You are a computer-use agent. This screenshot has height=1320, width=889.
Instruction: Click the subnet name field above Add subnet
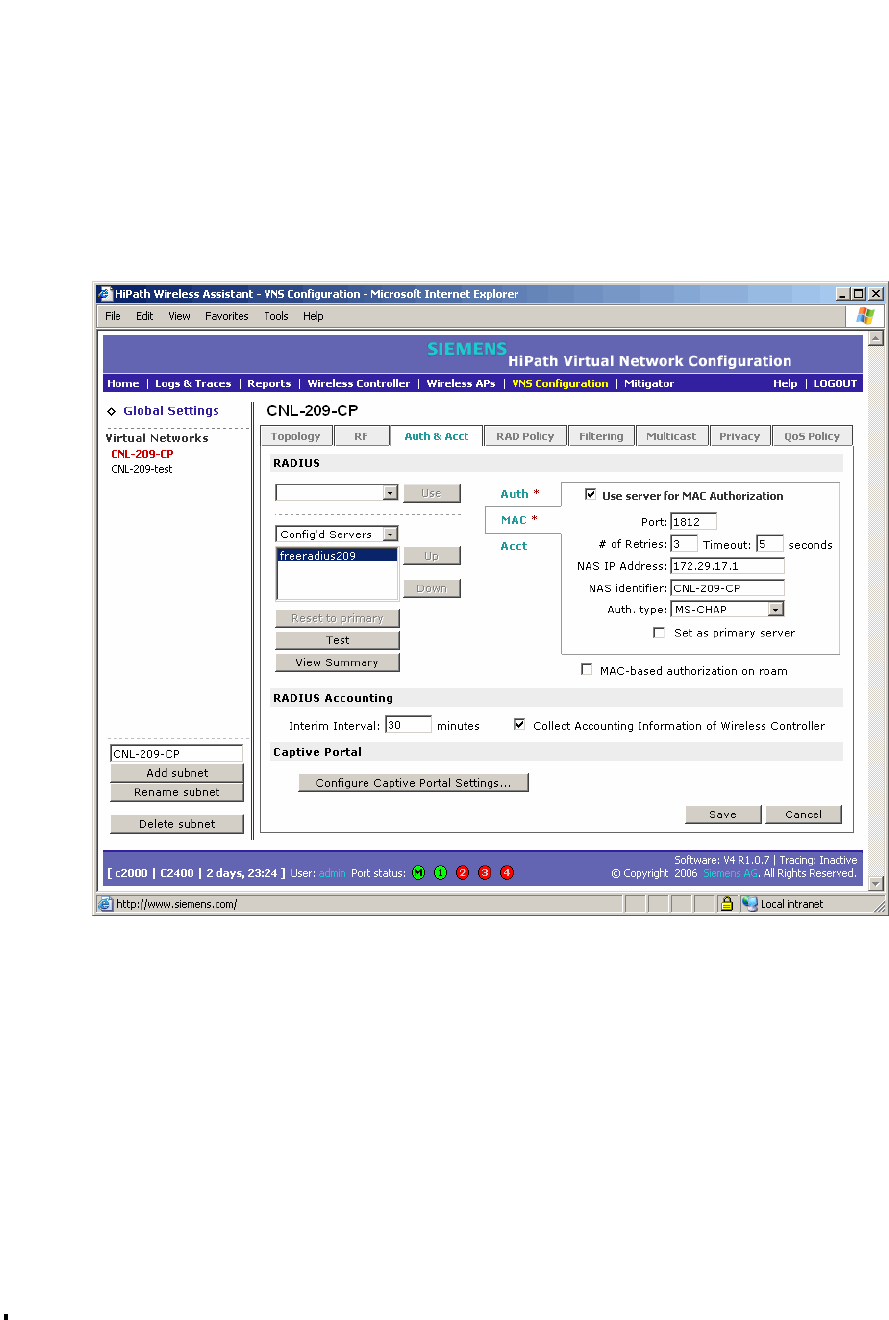[x=176, y=754]
